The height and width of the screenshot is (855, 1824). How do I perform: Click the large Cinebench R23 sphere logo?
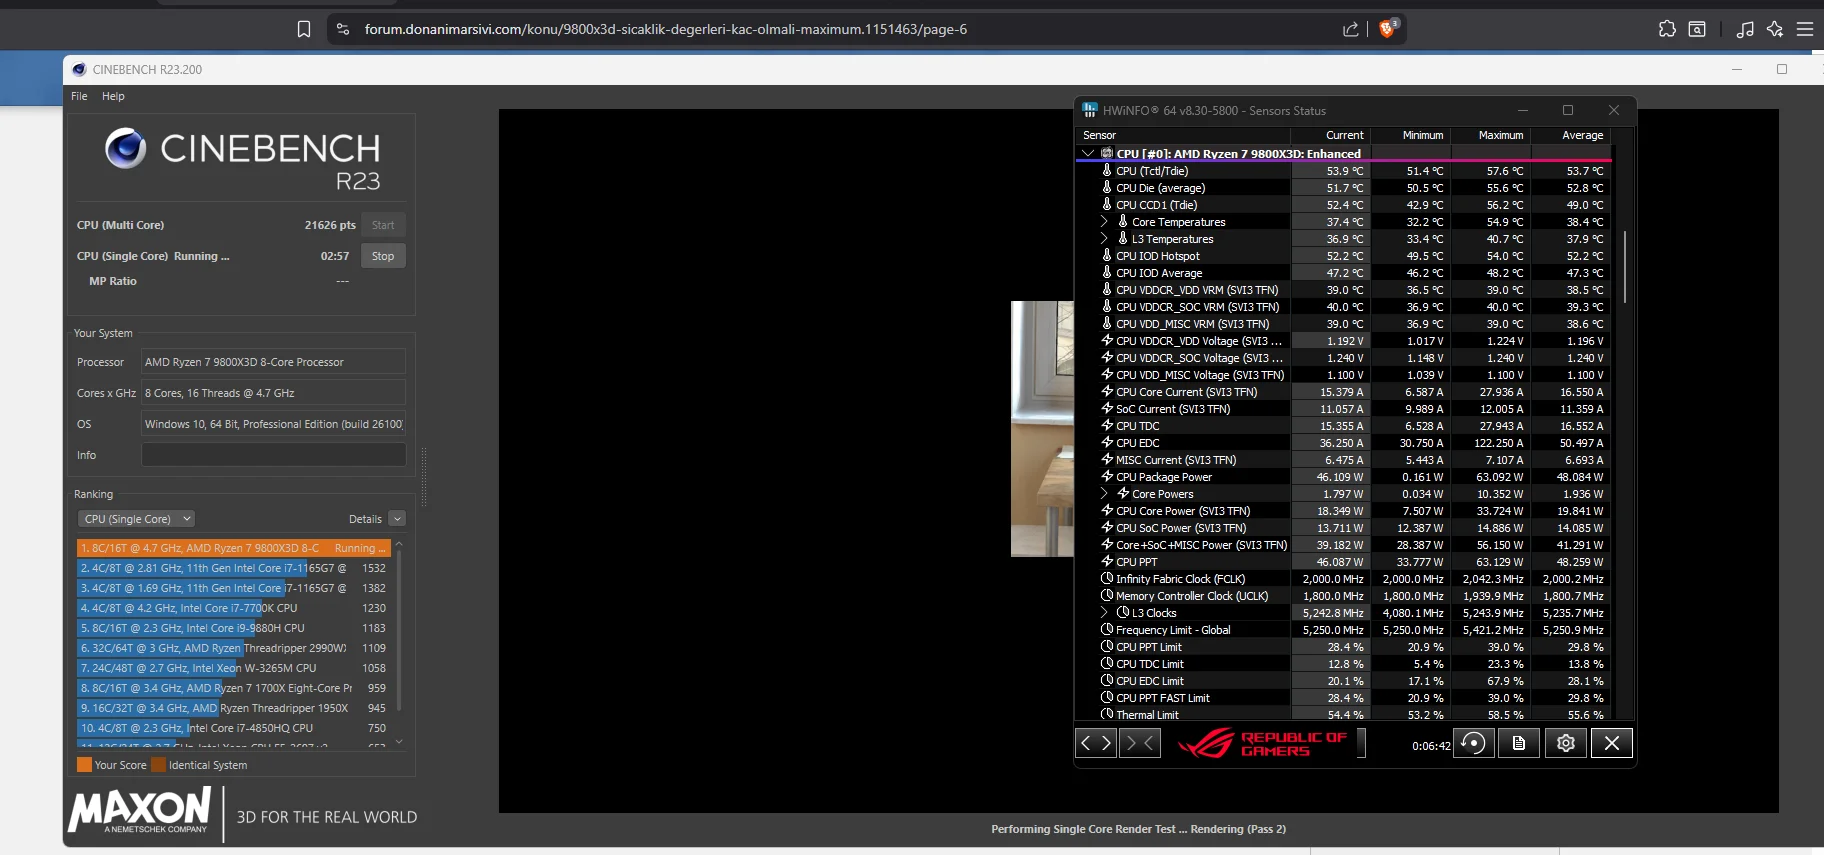[126, 148]
